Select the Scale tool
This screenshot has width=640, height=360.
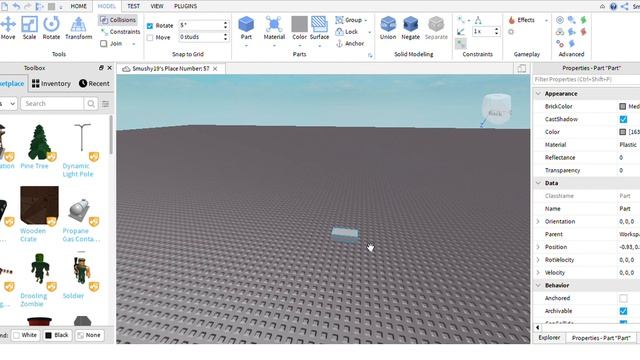pos(29,28)
